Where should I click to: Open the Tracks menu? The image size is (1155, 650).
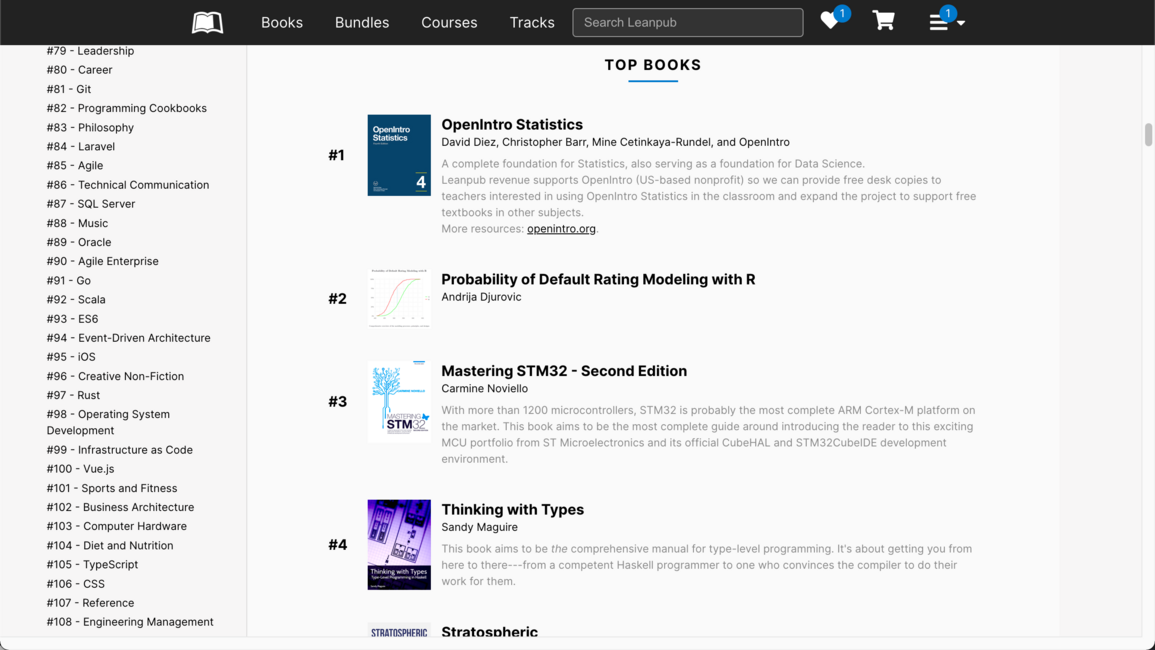(532, 22)
